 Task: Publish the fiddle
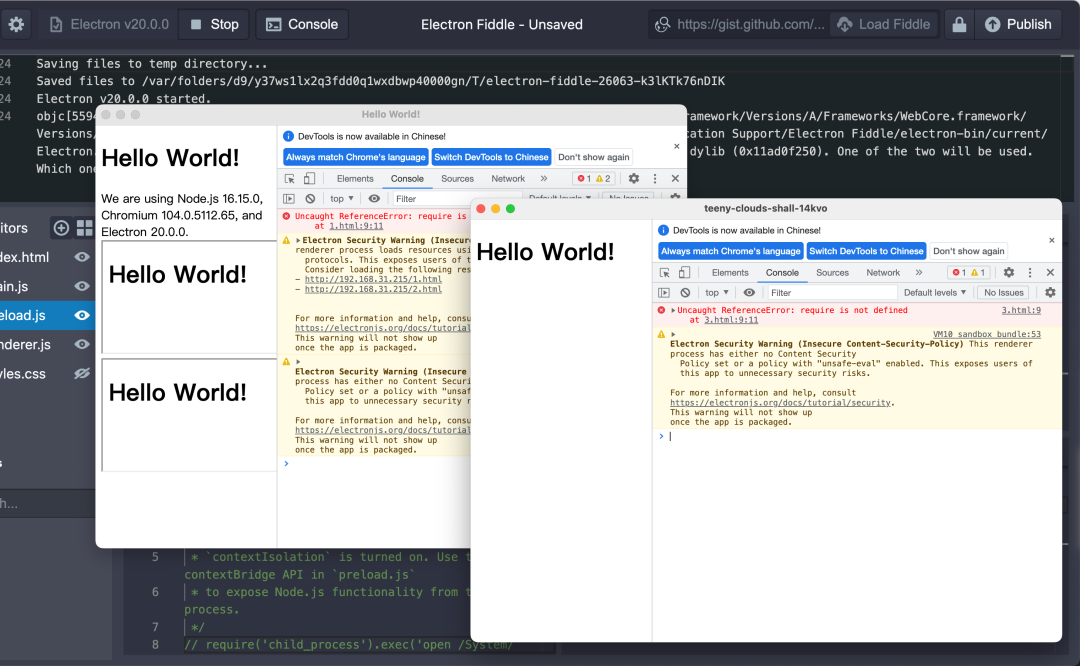[x=1019, y=25]
